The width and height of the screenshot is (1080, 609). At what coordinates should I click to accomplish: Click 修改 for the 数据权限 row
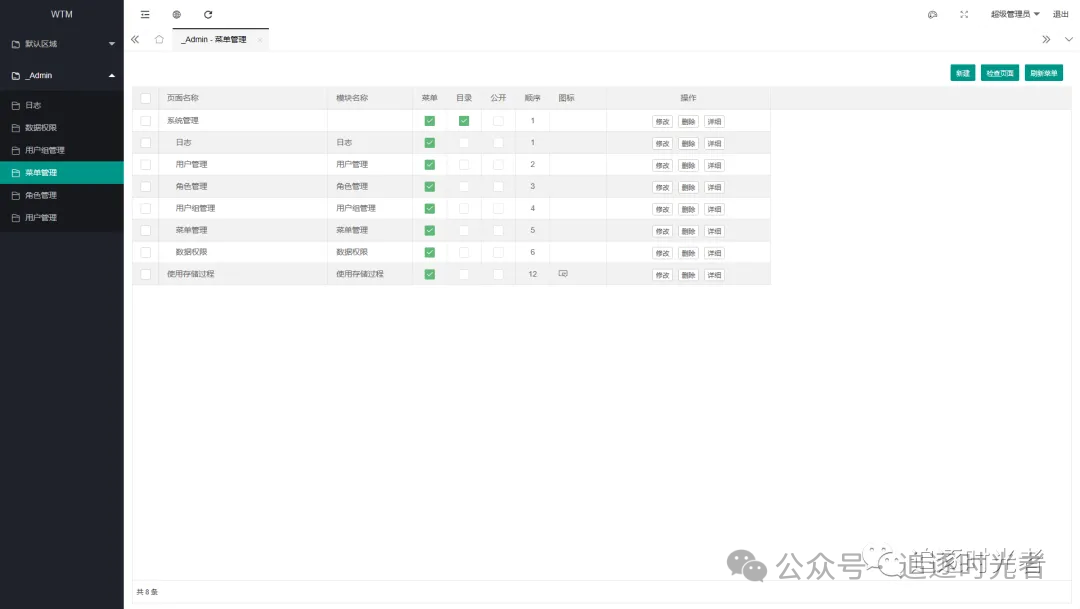(x=663, y=254)
